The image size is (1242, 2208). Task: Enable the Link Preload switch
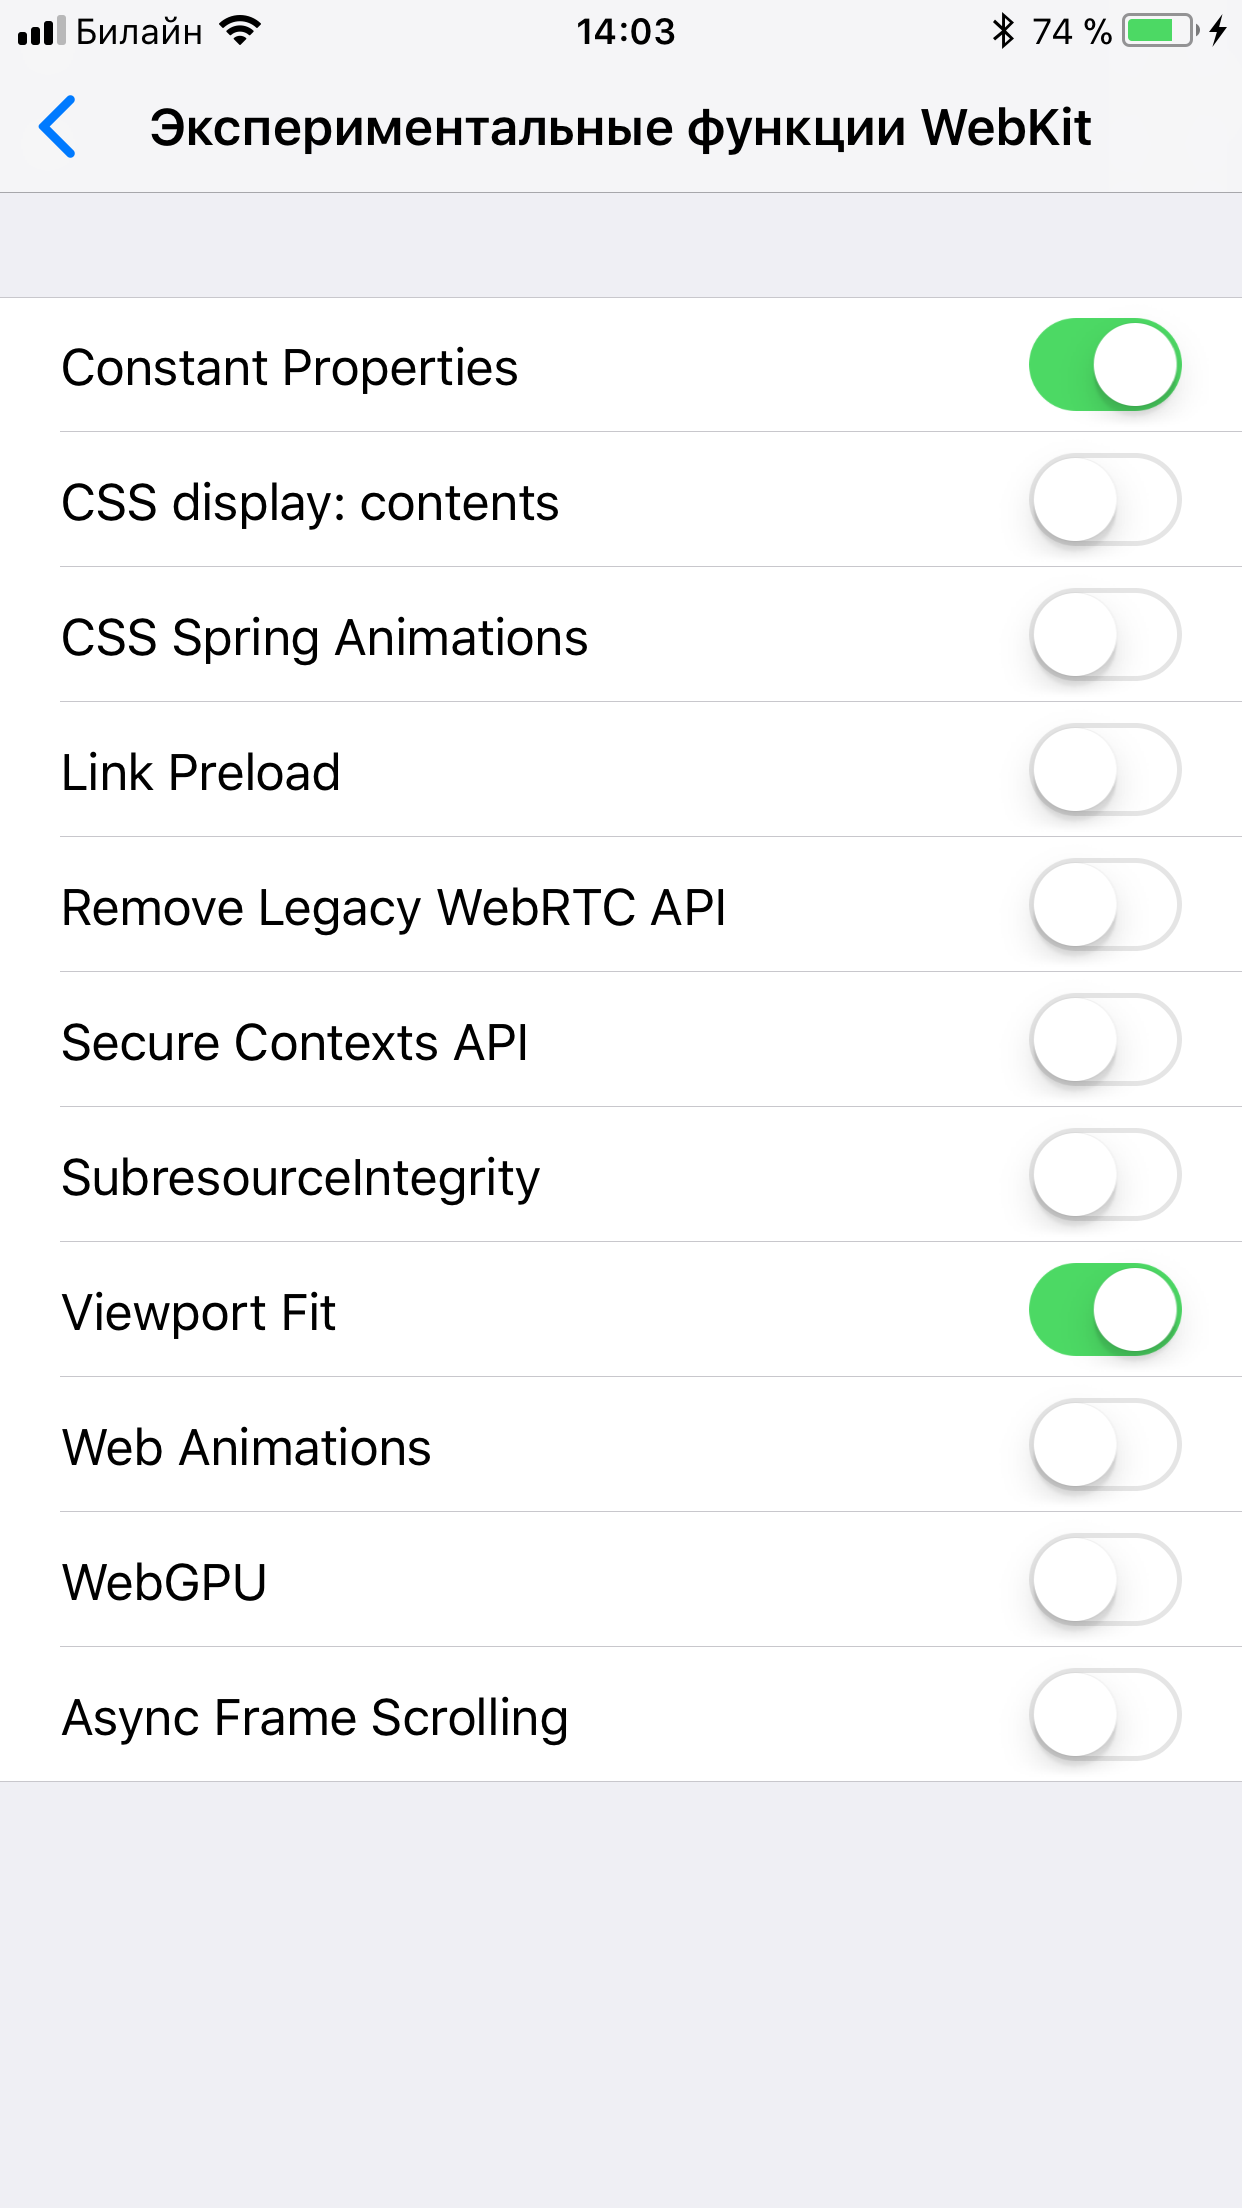pyautogui.click(x=1105, y=770)
